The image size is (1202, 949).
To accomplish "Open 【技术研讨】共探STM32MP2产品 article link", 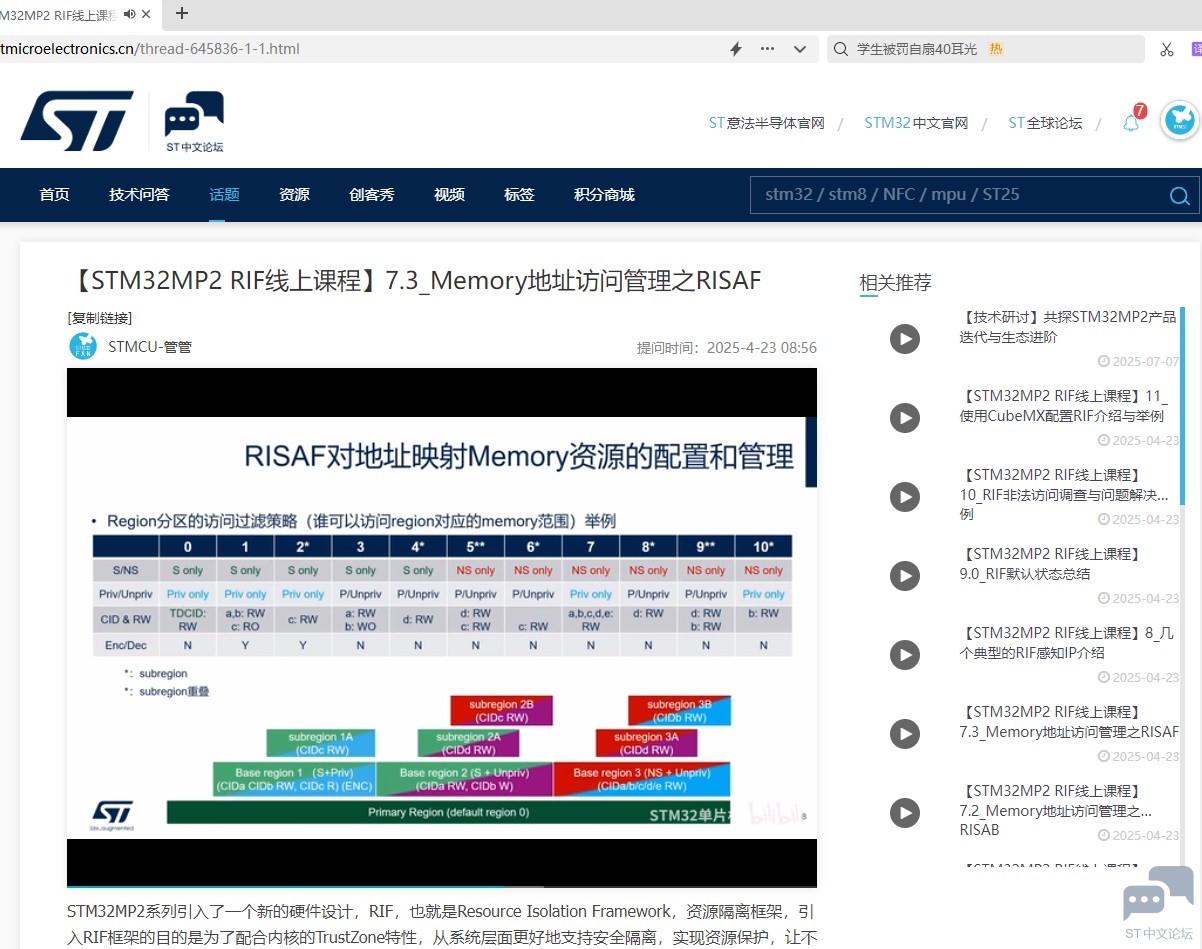I will point(1068,327).
